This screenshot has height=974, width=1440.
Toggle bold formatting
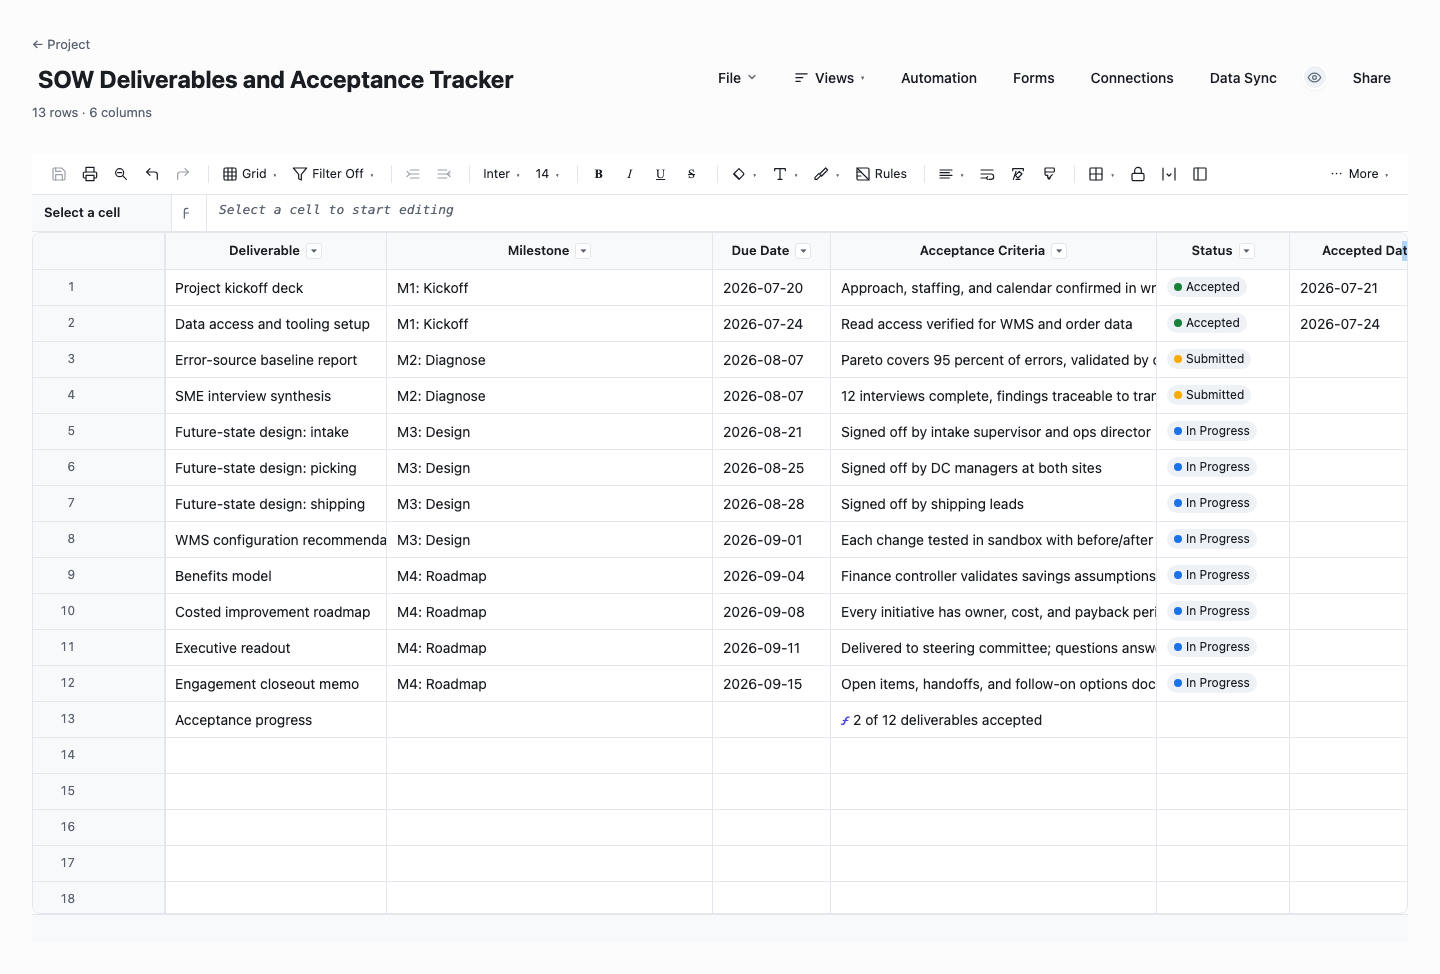598,174
